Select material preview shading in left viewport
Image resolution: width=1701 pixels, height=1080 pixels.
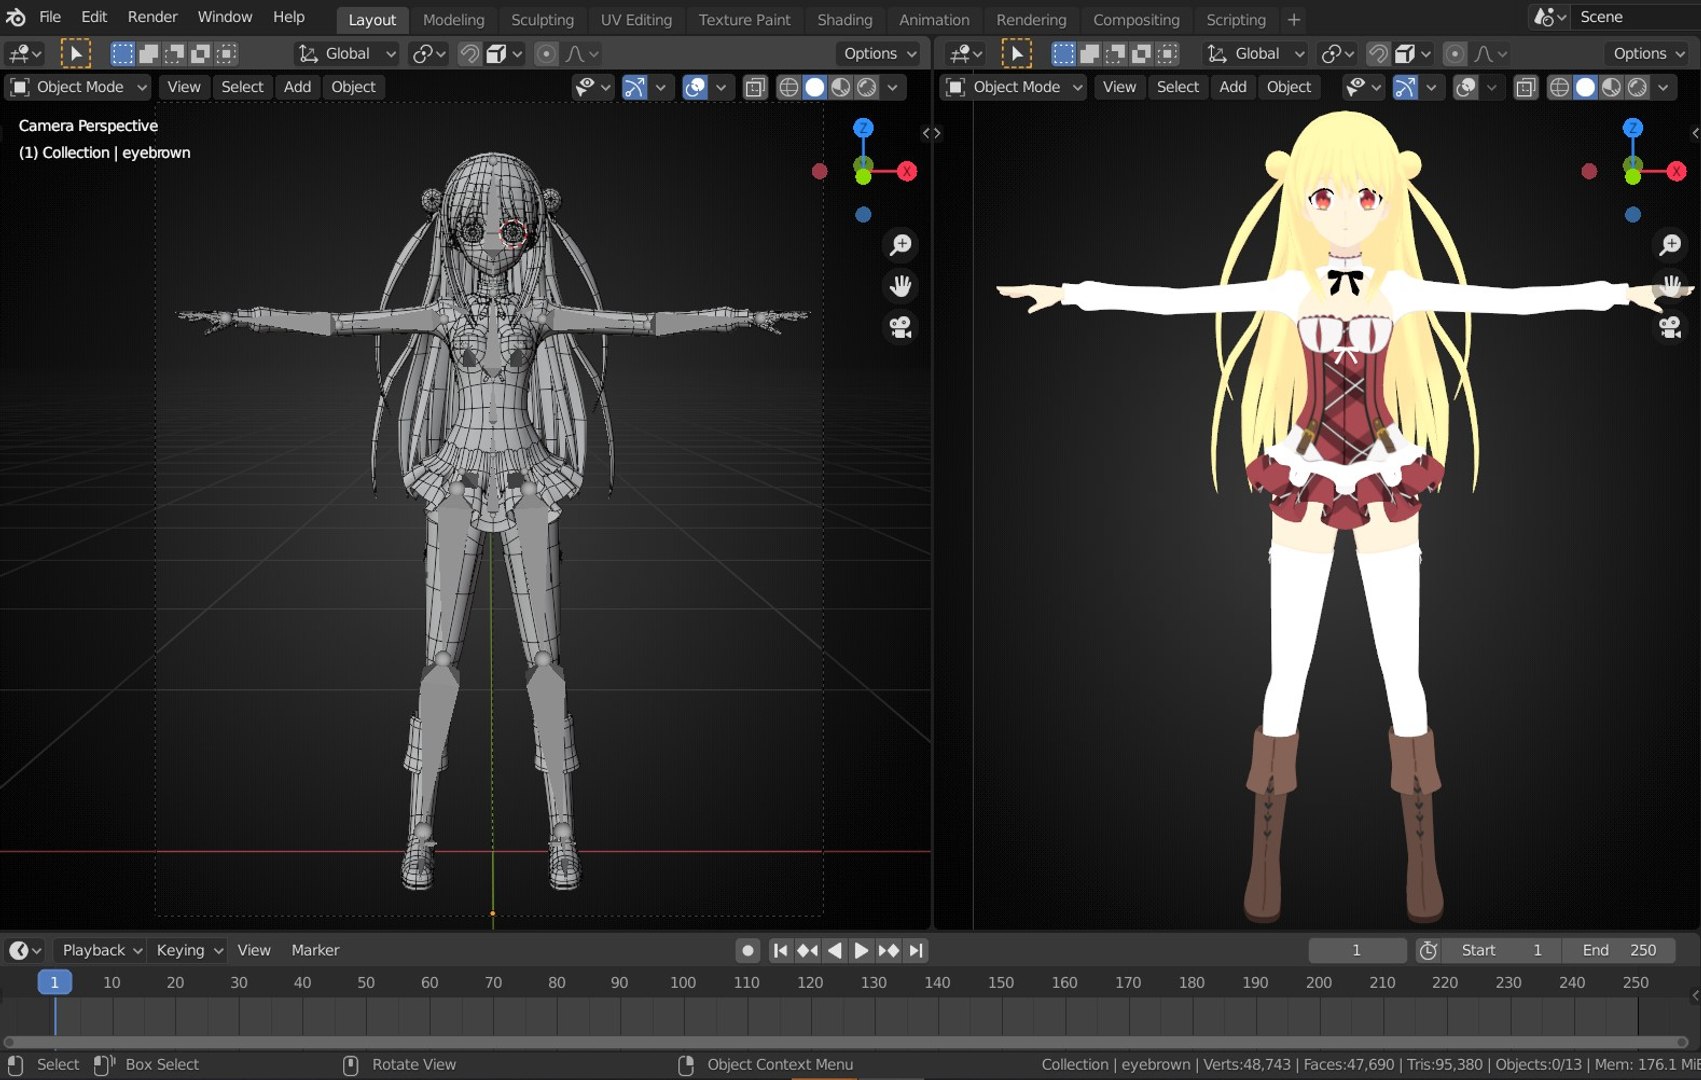tap(841, 87)
